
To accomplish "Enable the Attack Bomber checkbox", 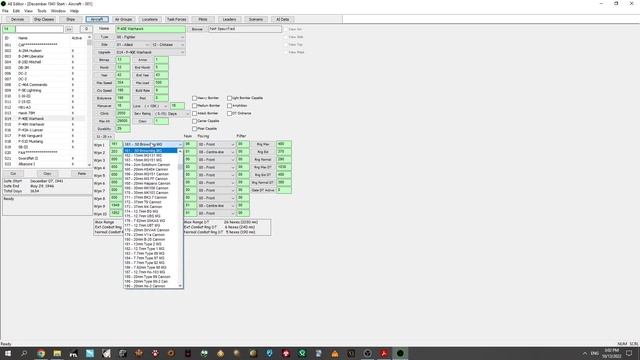I will coord(195,113).
